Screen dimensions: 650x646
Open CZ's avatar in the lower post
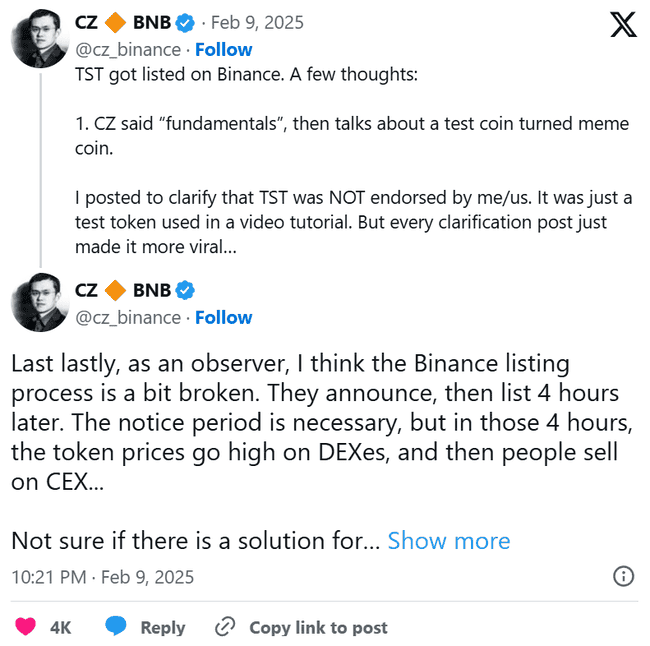(38, 307)
